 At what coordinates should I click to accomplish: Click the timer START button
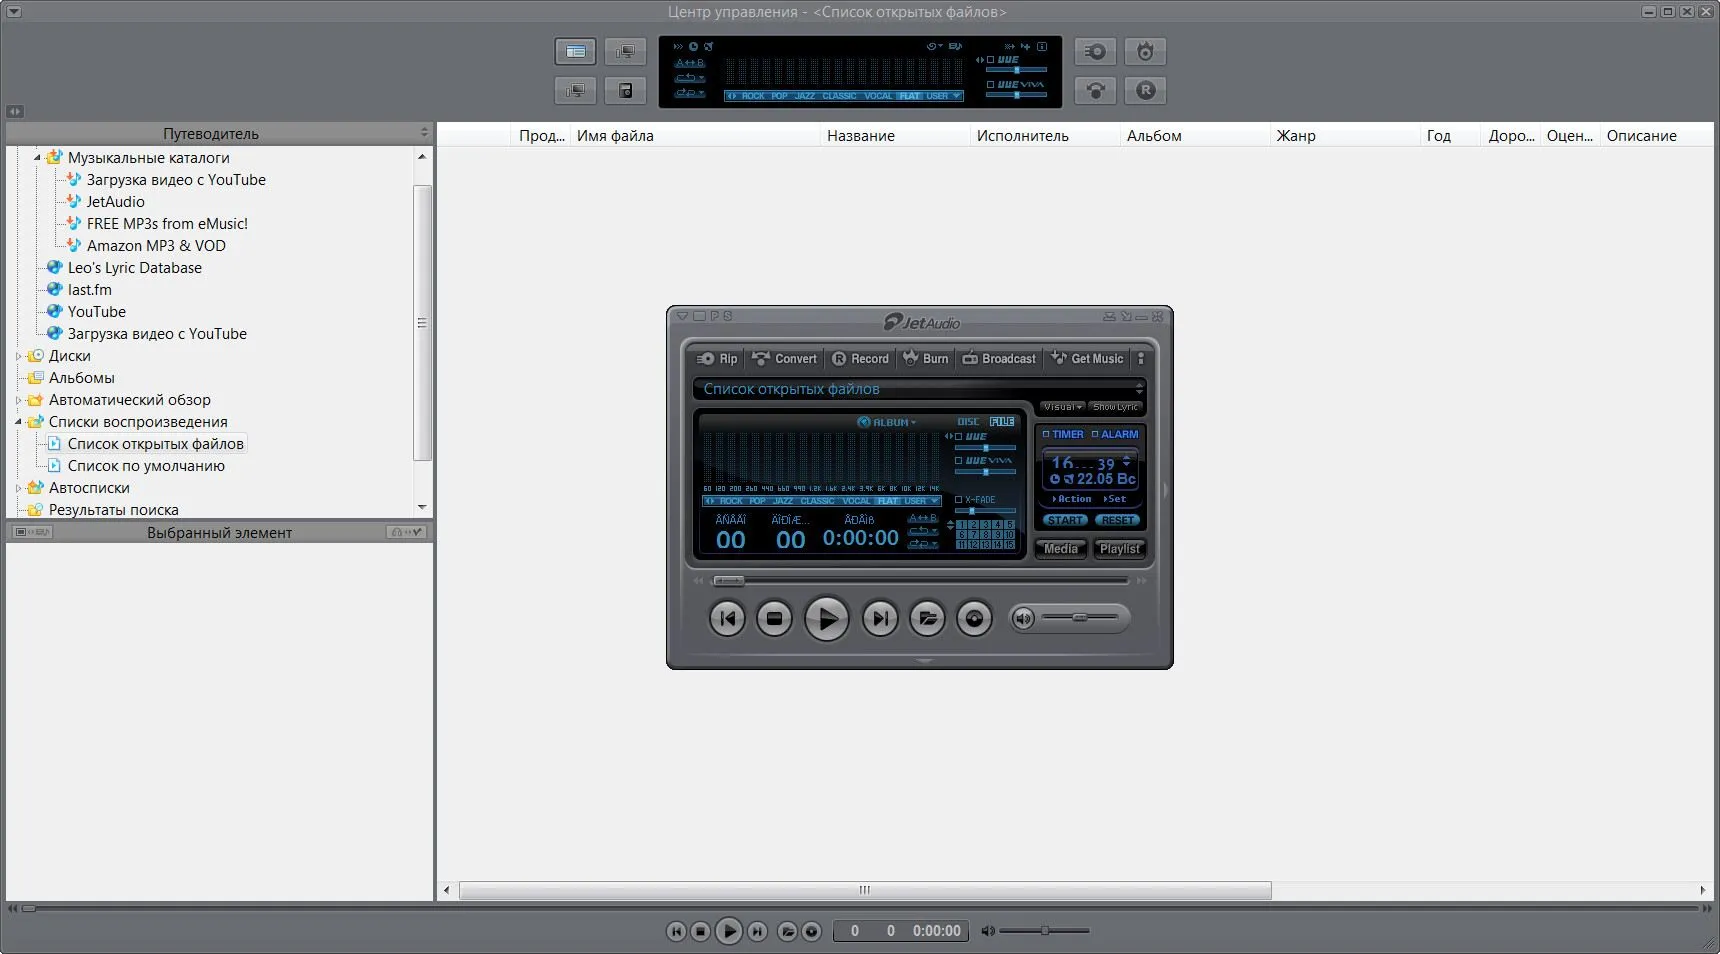click(x=1065, y=520)
